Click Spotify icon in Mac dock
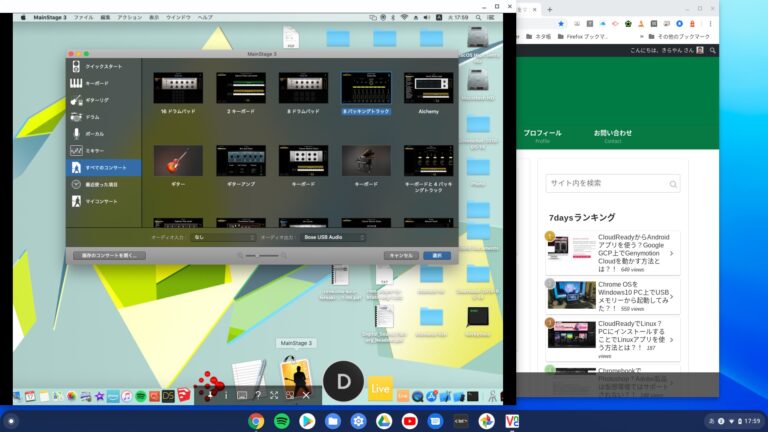The image size is (768, 432). 141,396
